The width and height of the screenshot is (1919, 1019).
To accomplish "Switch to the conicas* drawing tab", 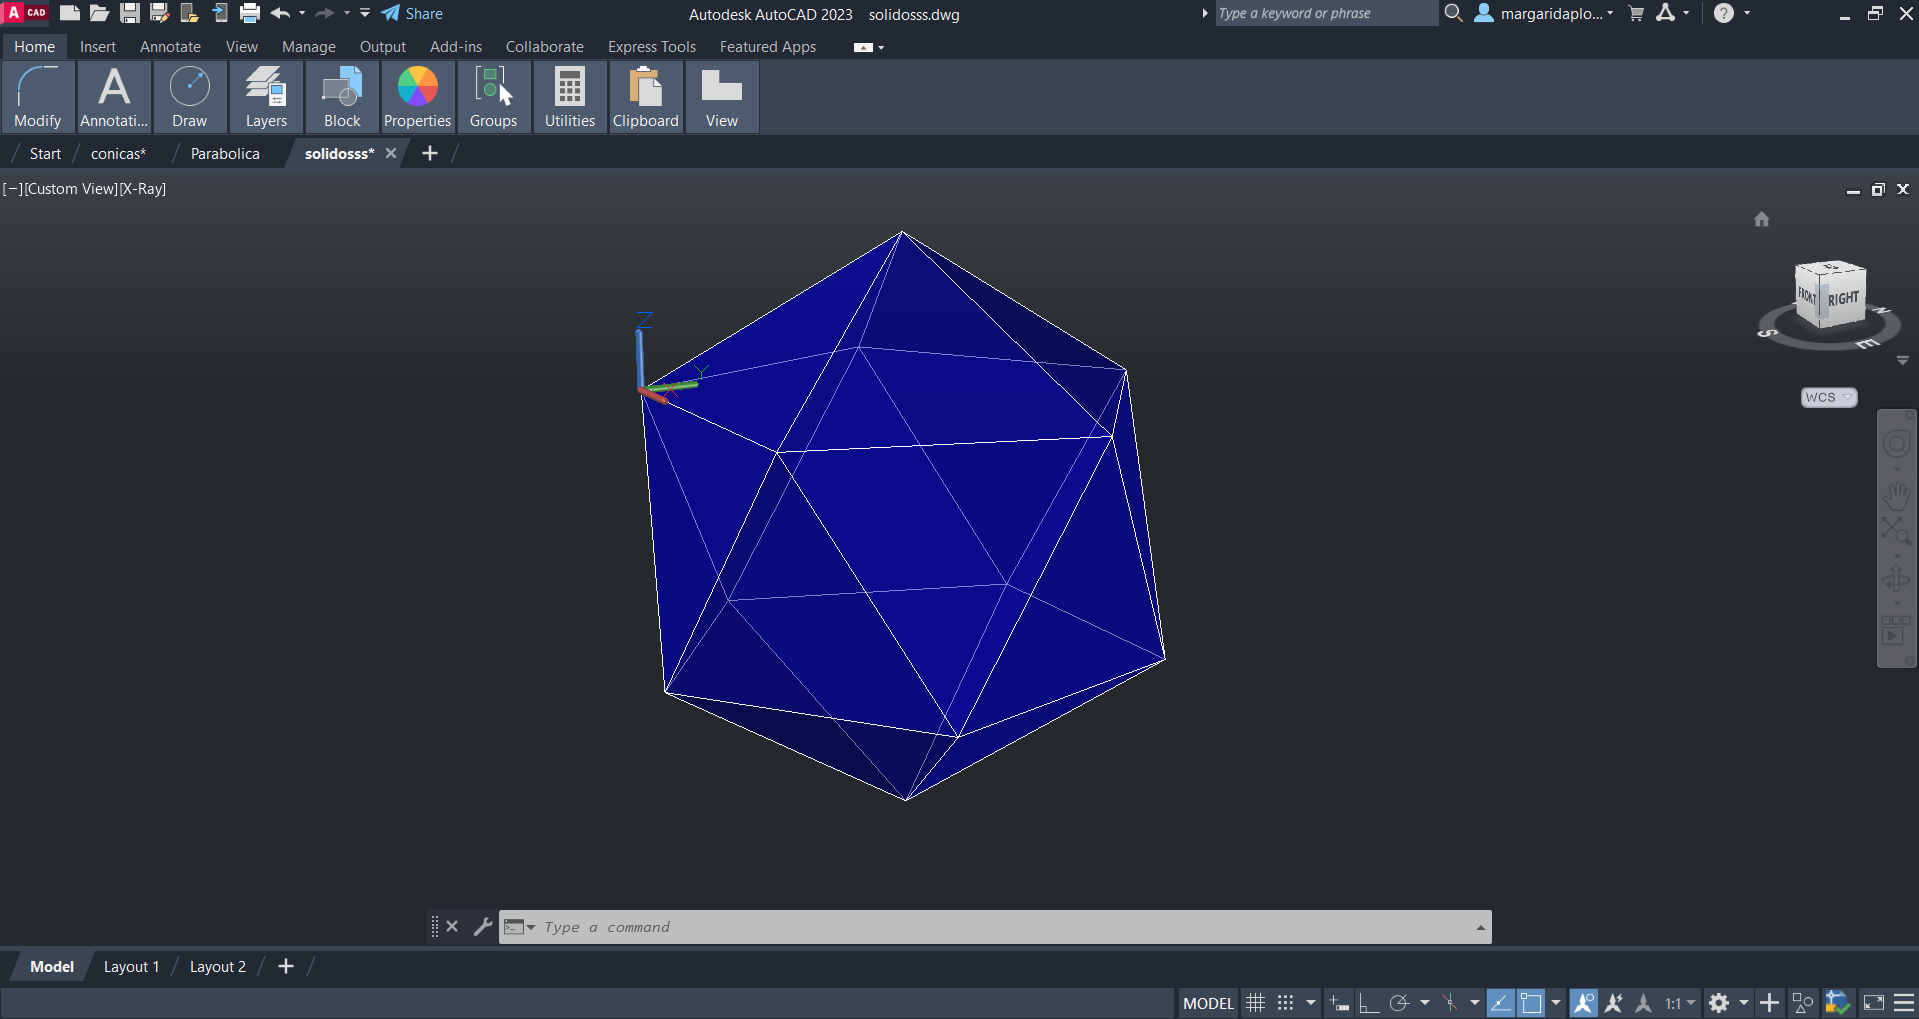I will [118, 154].
